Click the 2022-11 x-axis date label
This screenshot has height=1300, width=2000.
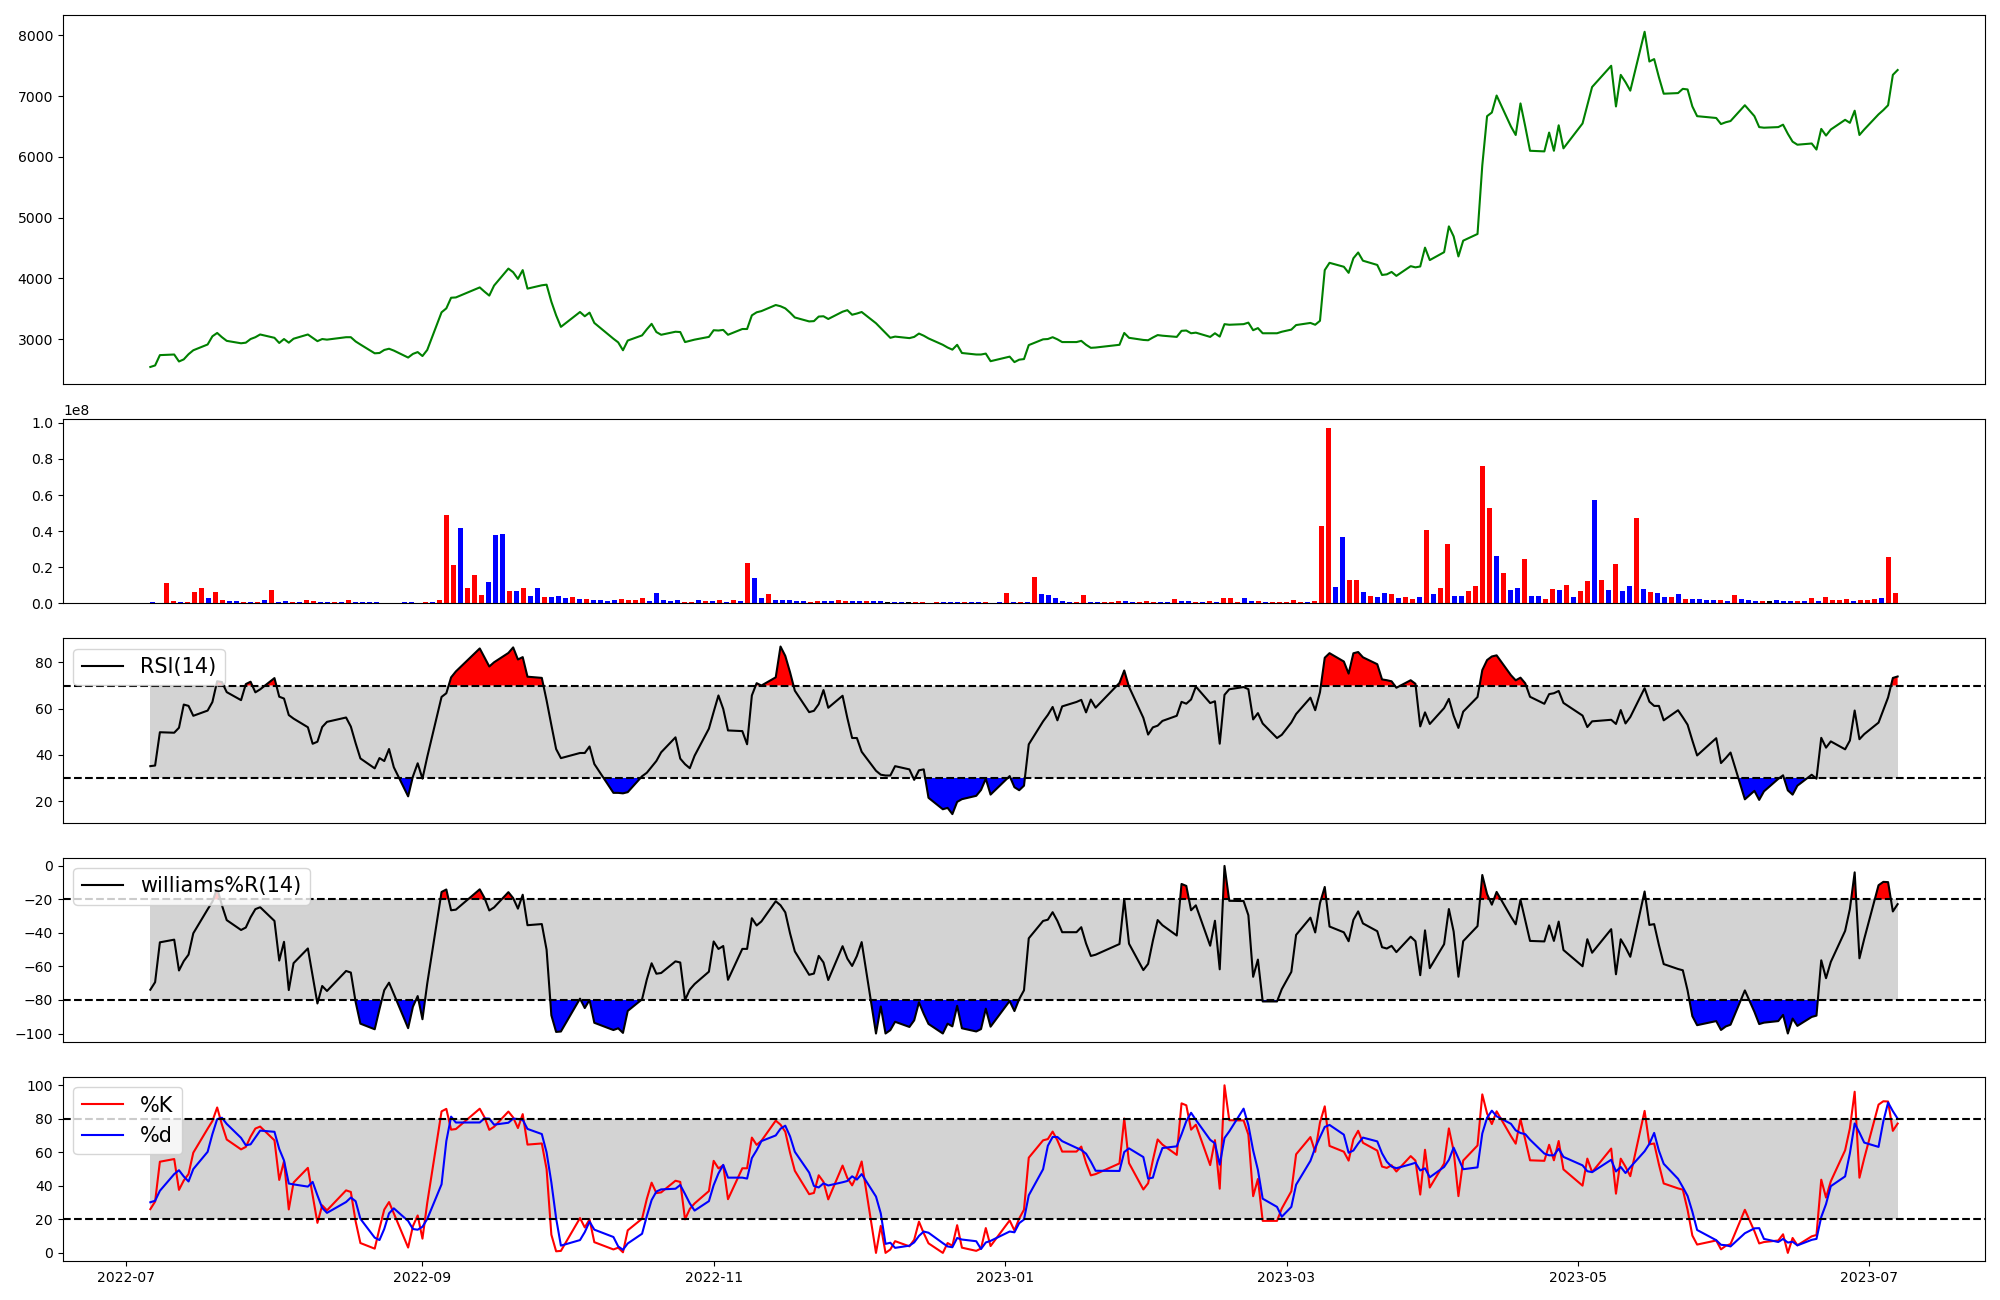(714, 1276)
